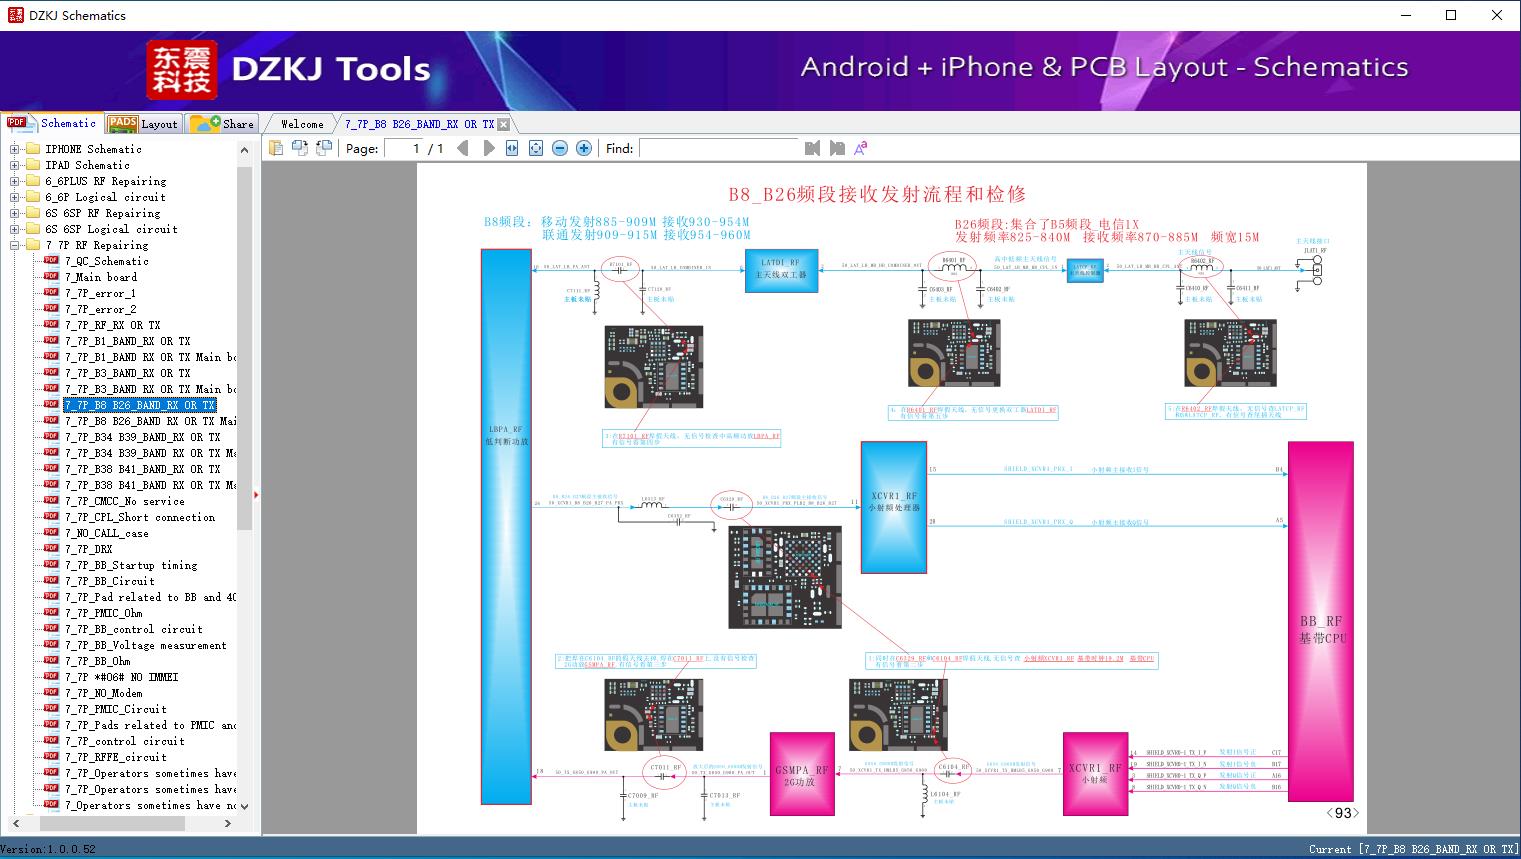The height and width of the screenshot is (859, 1521).
Task: Click the copy page toolbar icon
Action: [275, 148]
